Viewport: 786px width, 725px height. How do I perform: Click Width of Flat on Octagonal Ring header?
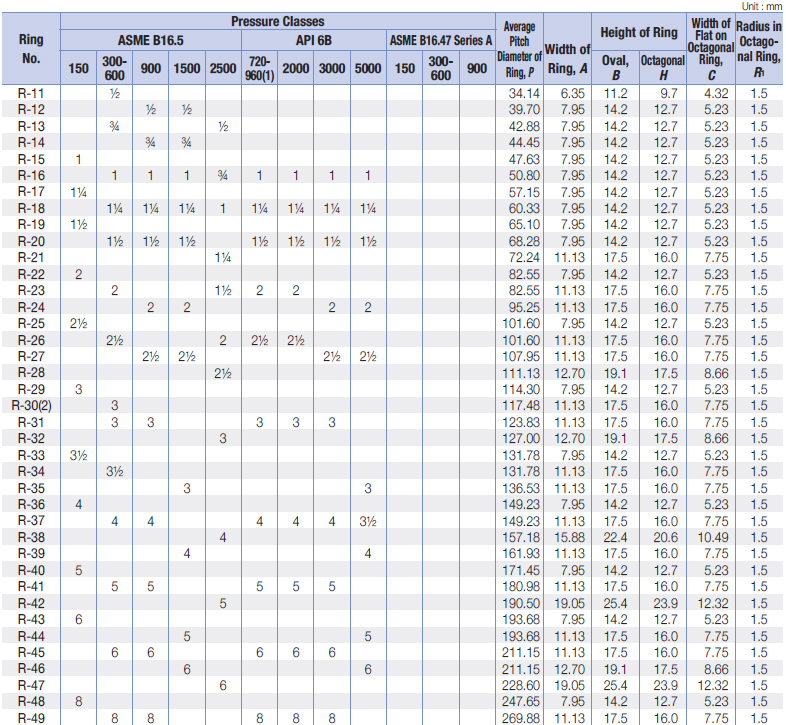point(711,49)
